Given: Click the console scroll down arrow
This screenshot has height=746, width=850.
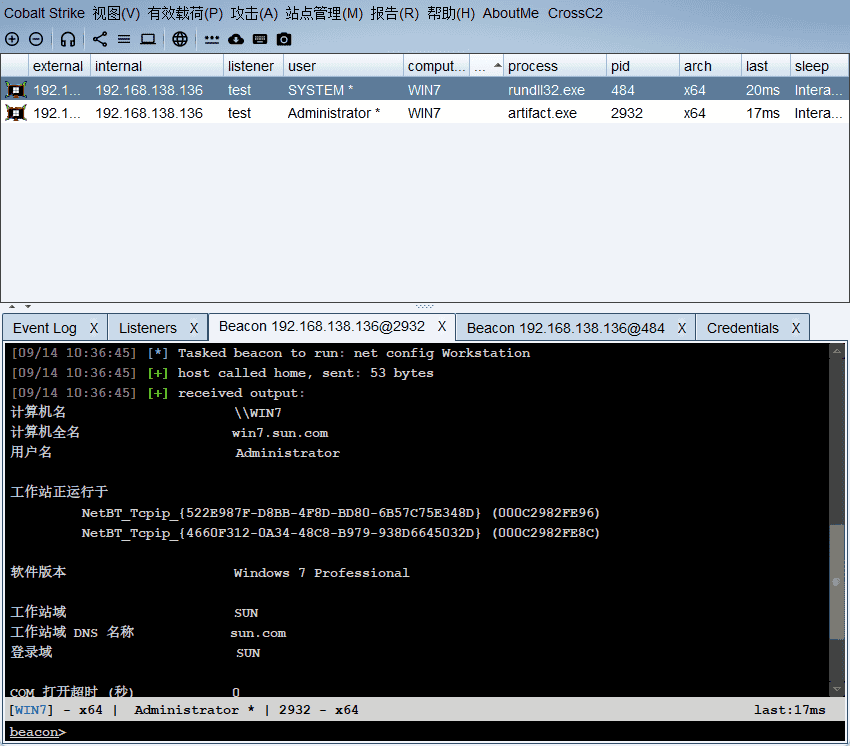Looking at the screenshot, I should 837,689.
